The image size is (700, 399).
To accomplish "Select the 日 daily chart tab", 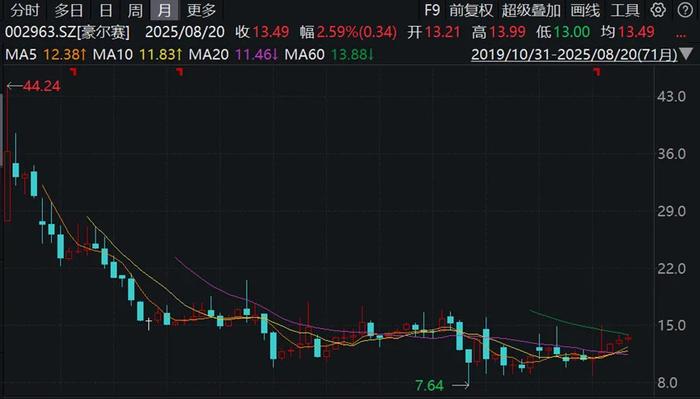I will pos(106,10).
